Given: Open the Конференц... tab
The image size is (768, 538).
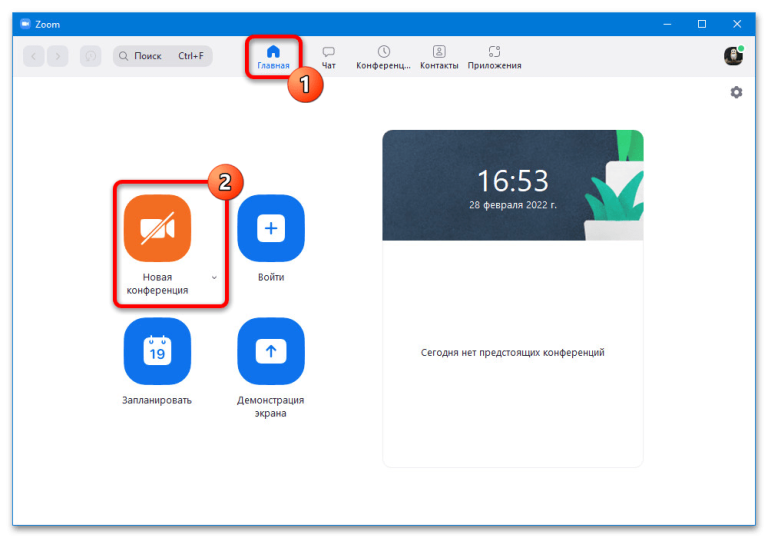Looking at the screenshot, I should (x=383, y=57).
